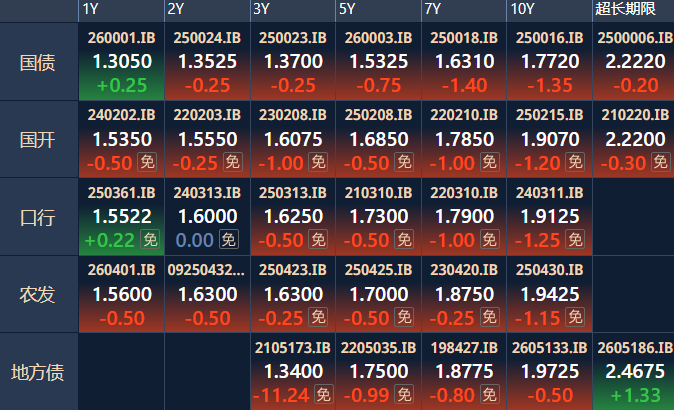Select the 超长期限 column header

[624, 9]
